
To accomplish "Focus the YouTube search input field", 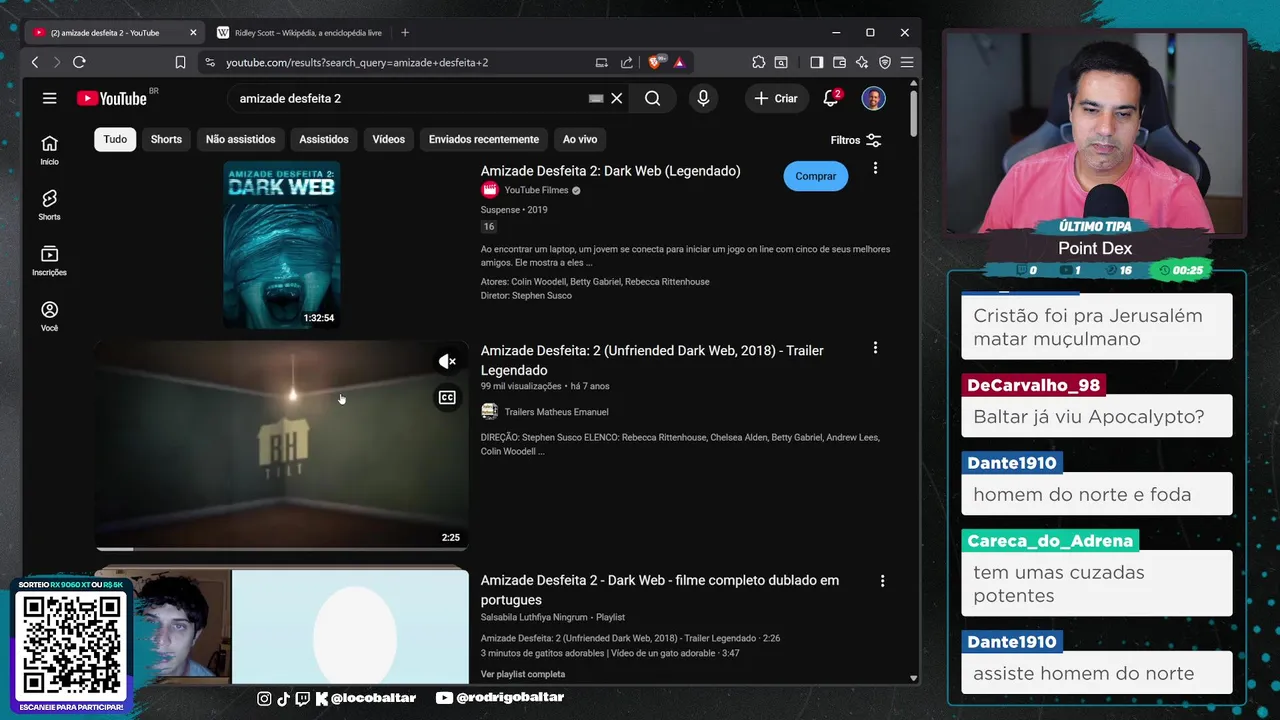I will click(x=410, y=98).
